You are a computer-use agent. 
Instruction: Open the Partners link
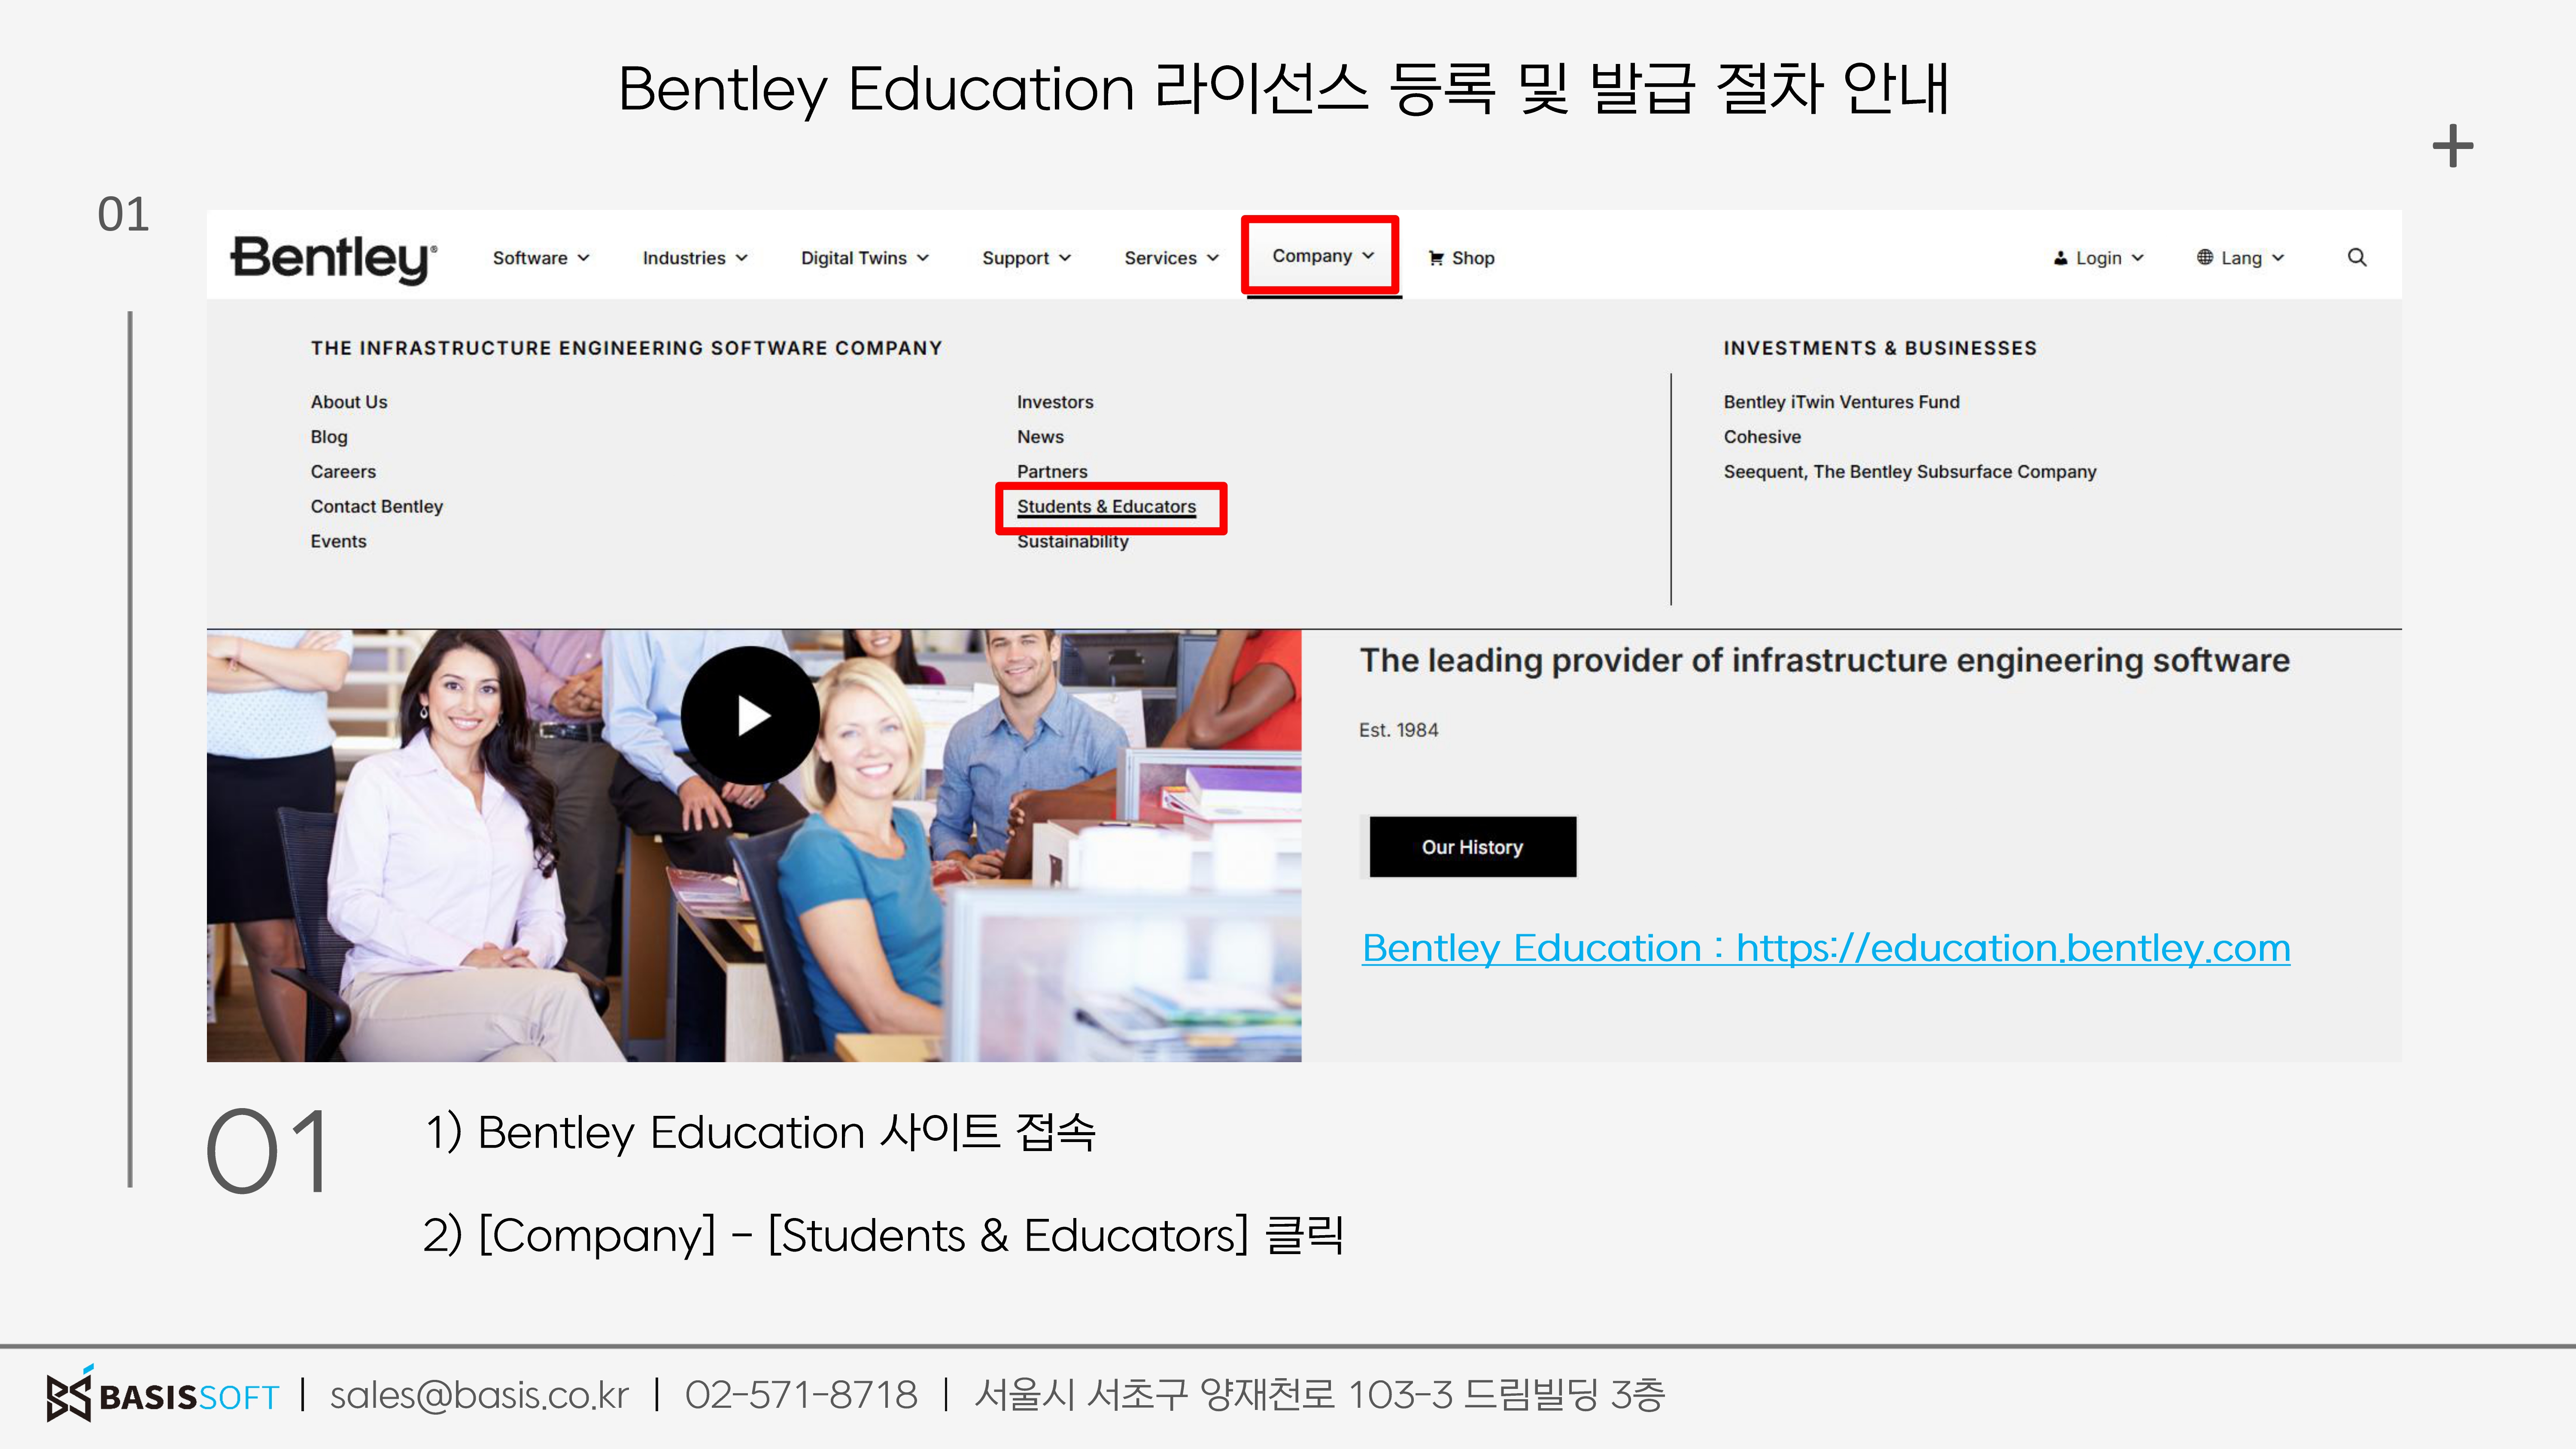(x=1052, y=472)
